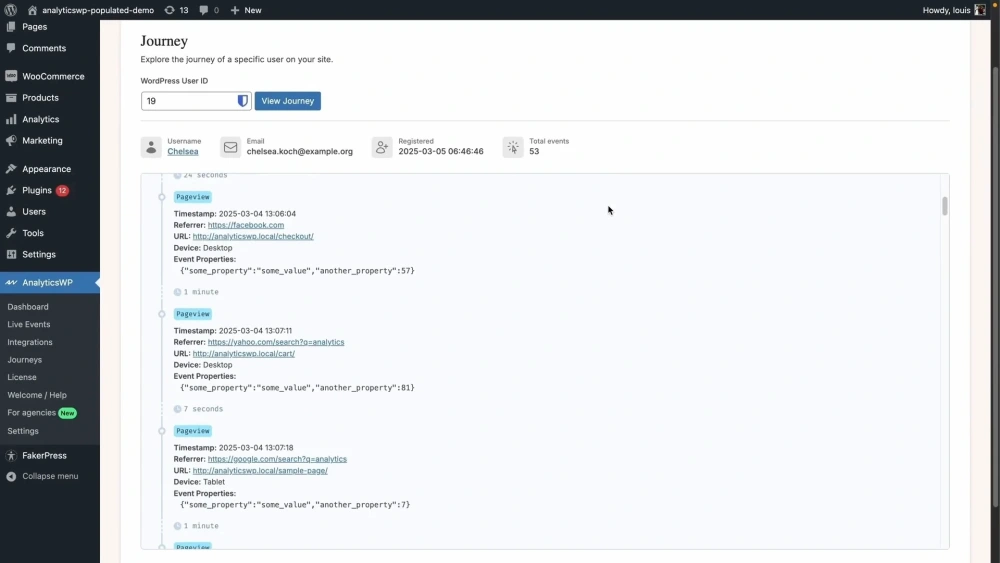
Task: Click the Username person icon
Action: click(151, 147)
